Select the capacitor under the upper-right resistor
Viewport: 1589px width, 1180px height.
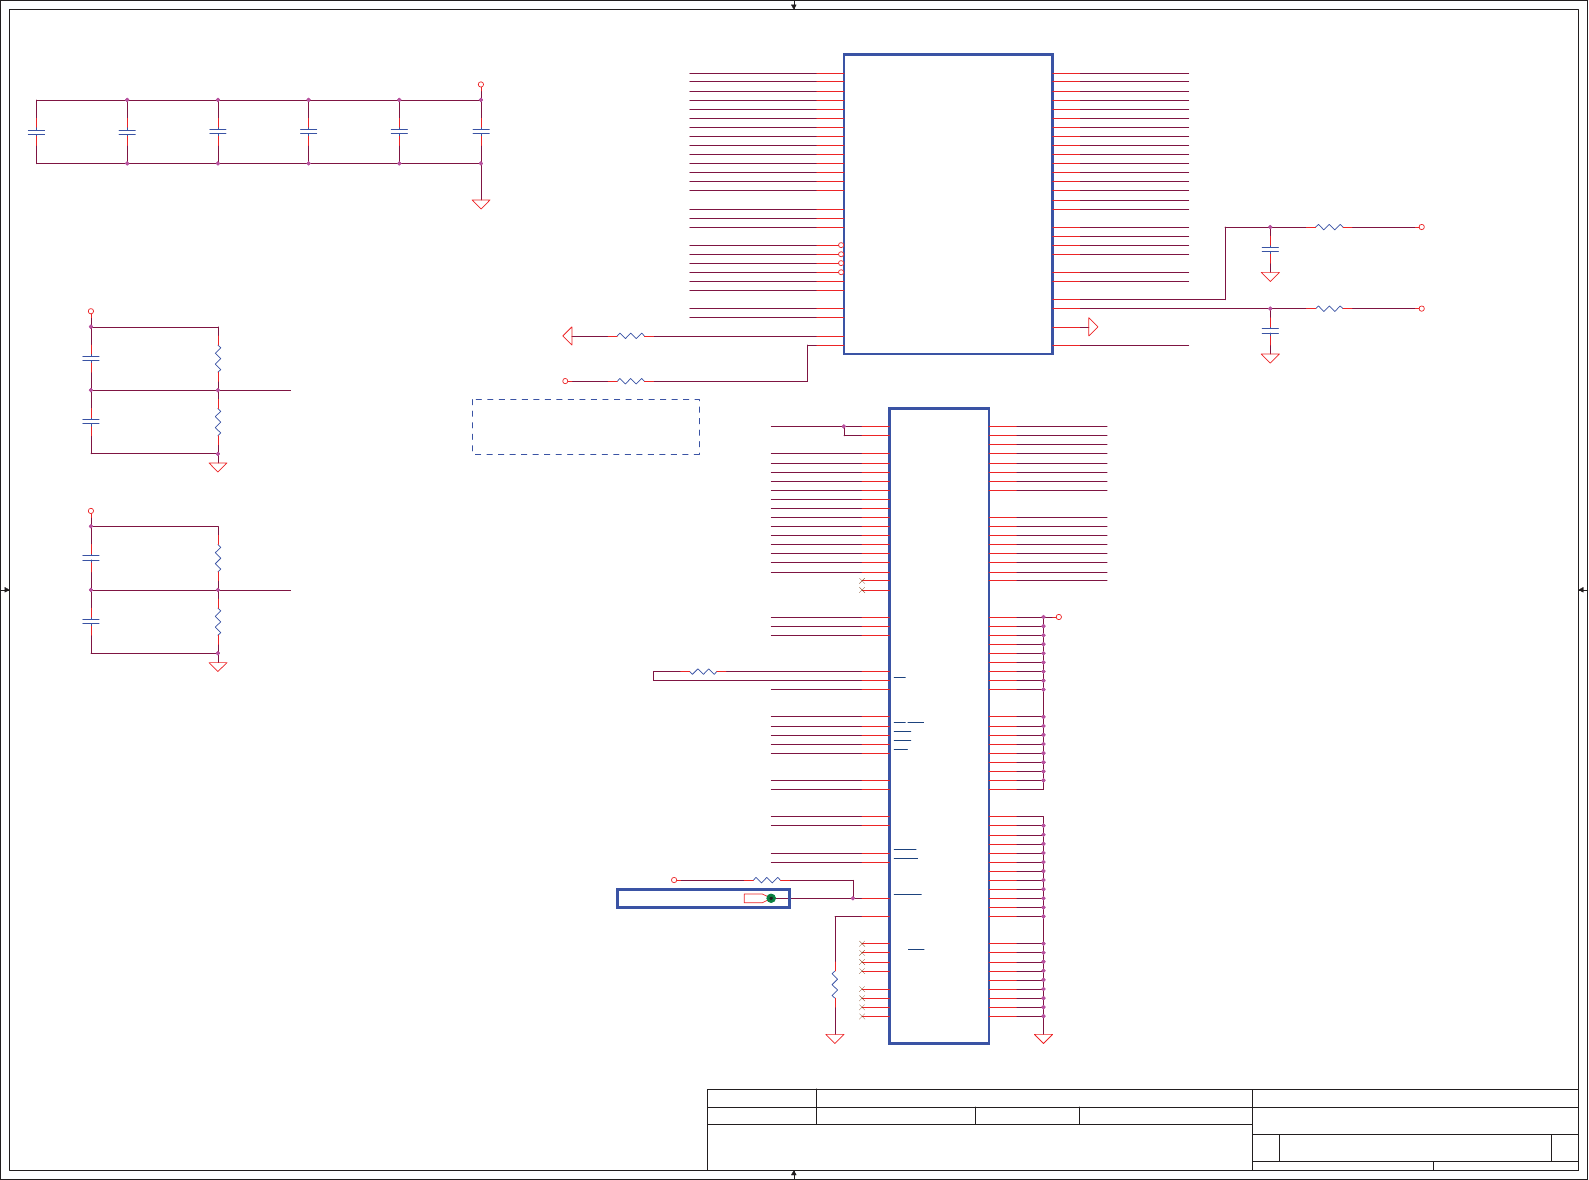1270,249
